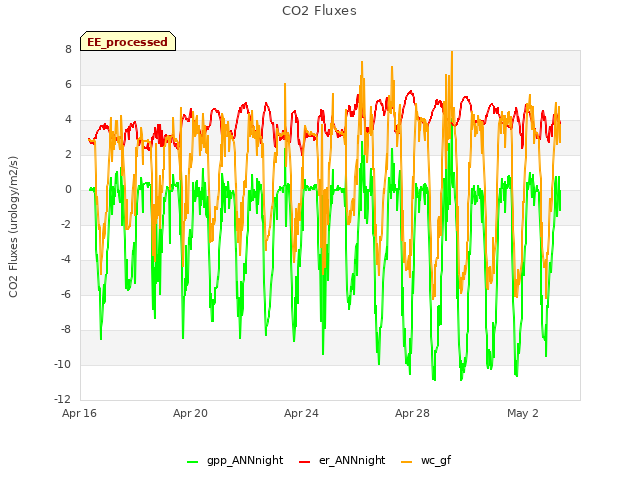Click the EE_processed label tag
The image size is (640, 480).
click(128, 41)
